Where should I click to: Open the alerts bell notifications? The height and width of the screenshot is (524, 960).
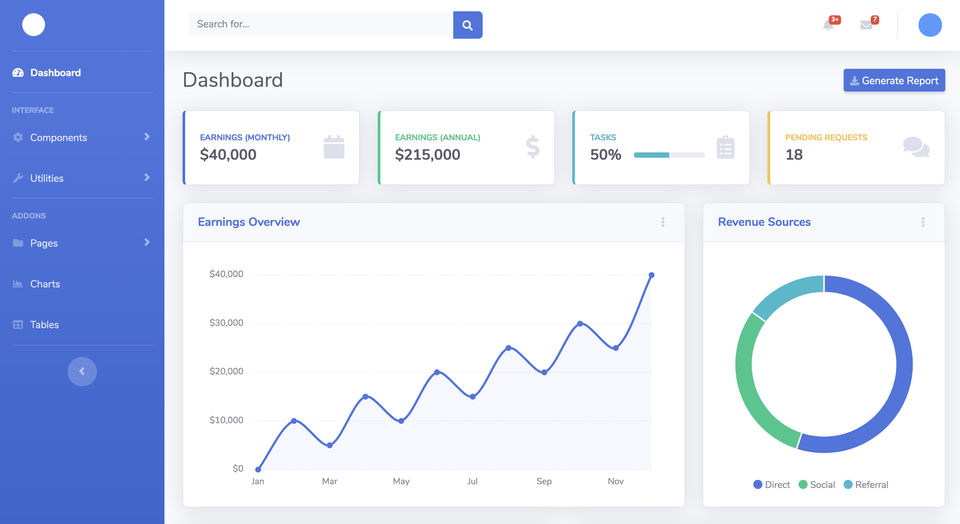click(x=829, y=25)
